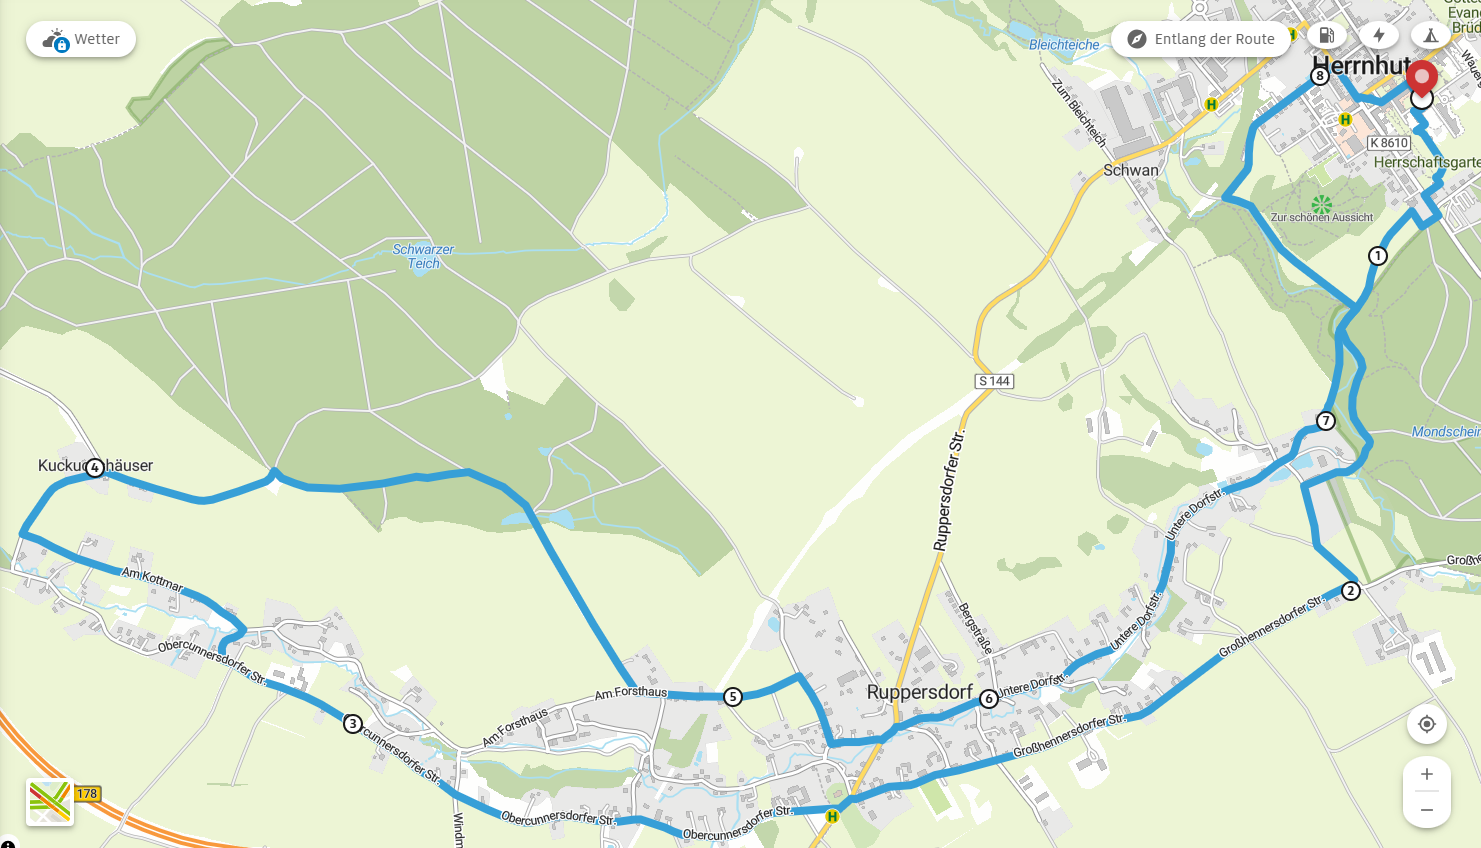Image resolution: width=1481 pixels, height=848 pixels.
Task: Show EV charging stations filter
Action: (x=1379, y=36)
